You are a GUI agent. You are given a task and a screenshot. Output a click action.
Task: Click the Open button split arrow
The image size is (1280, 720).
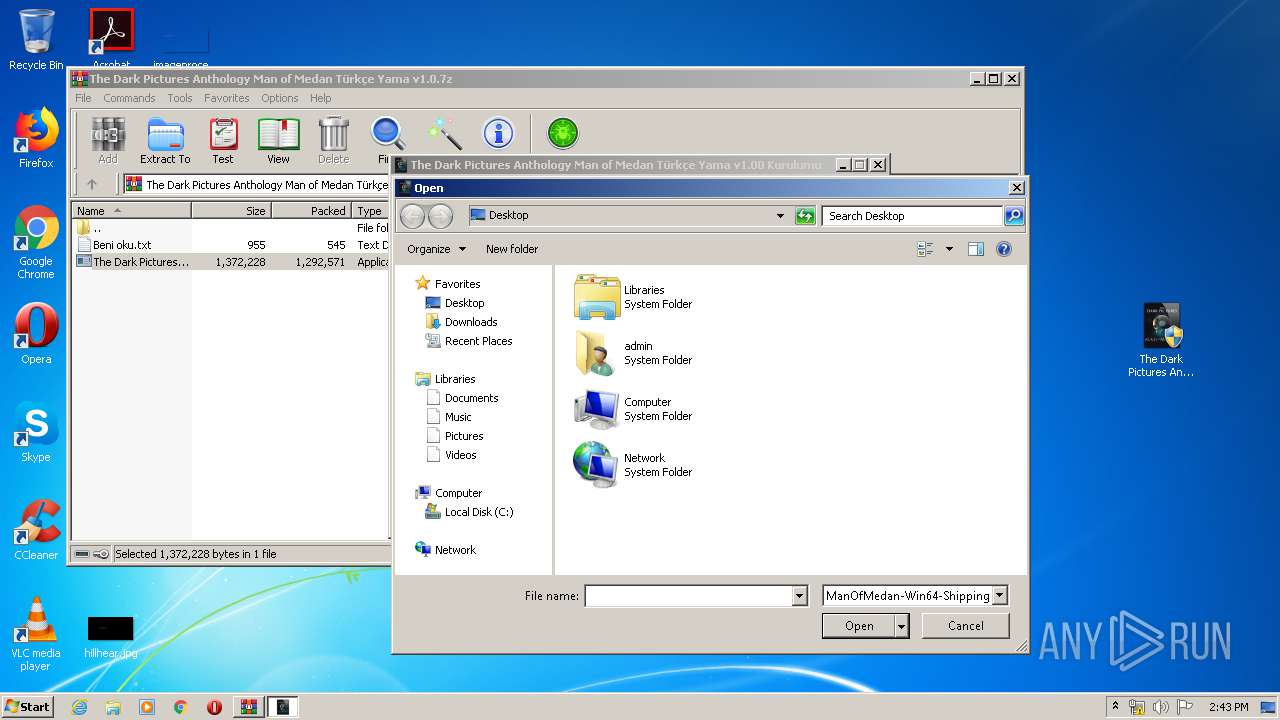pos(902,626)
